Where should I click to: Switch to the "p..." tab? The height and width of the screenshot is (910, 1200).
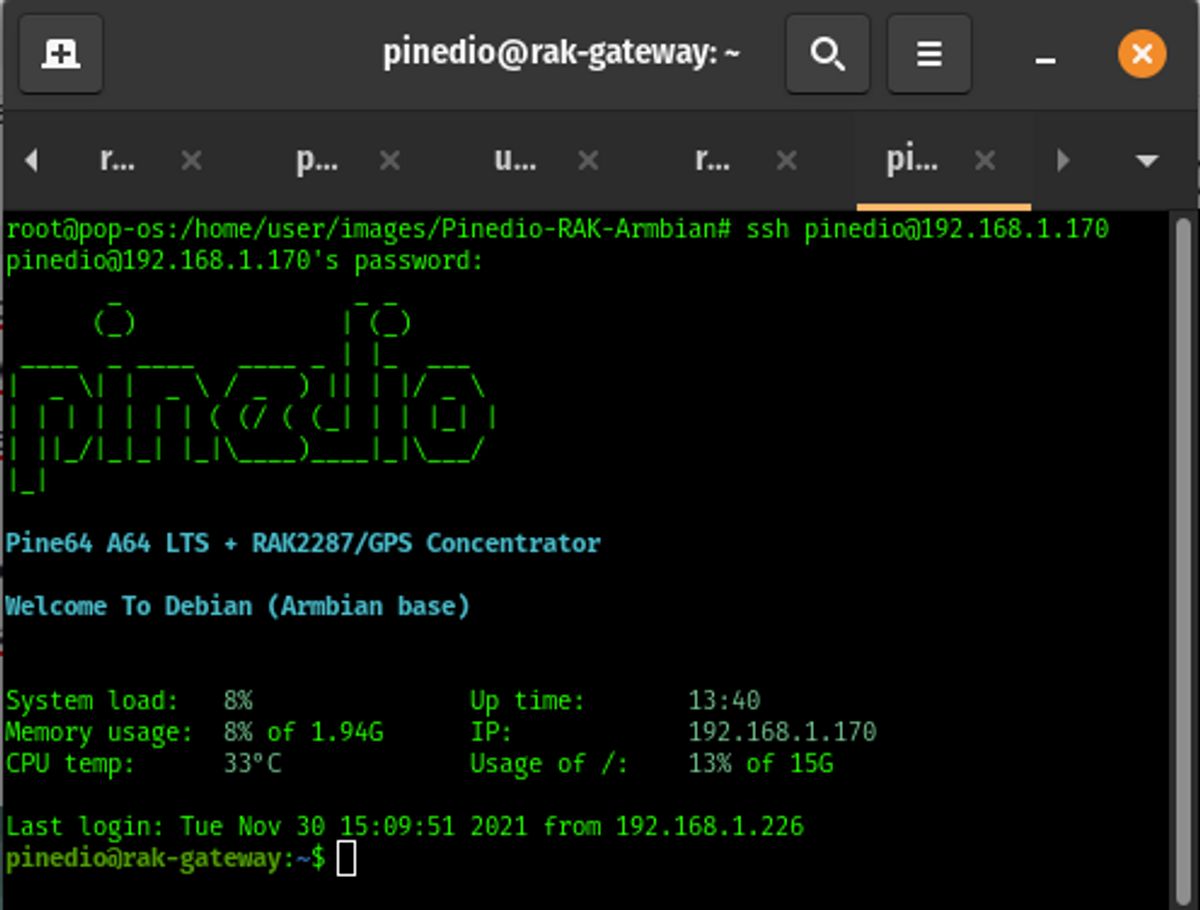pos(316,160)
